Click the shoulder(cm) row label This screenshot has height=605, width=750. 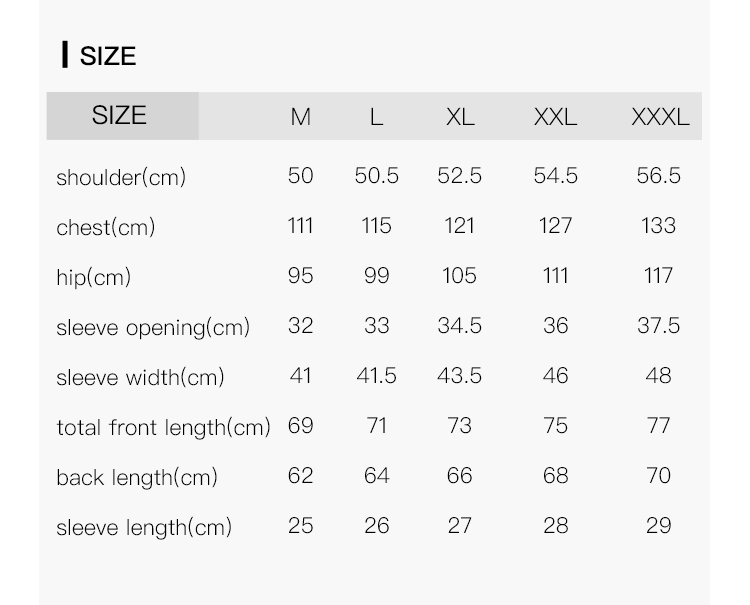point(121,178)
